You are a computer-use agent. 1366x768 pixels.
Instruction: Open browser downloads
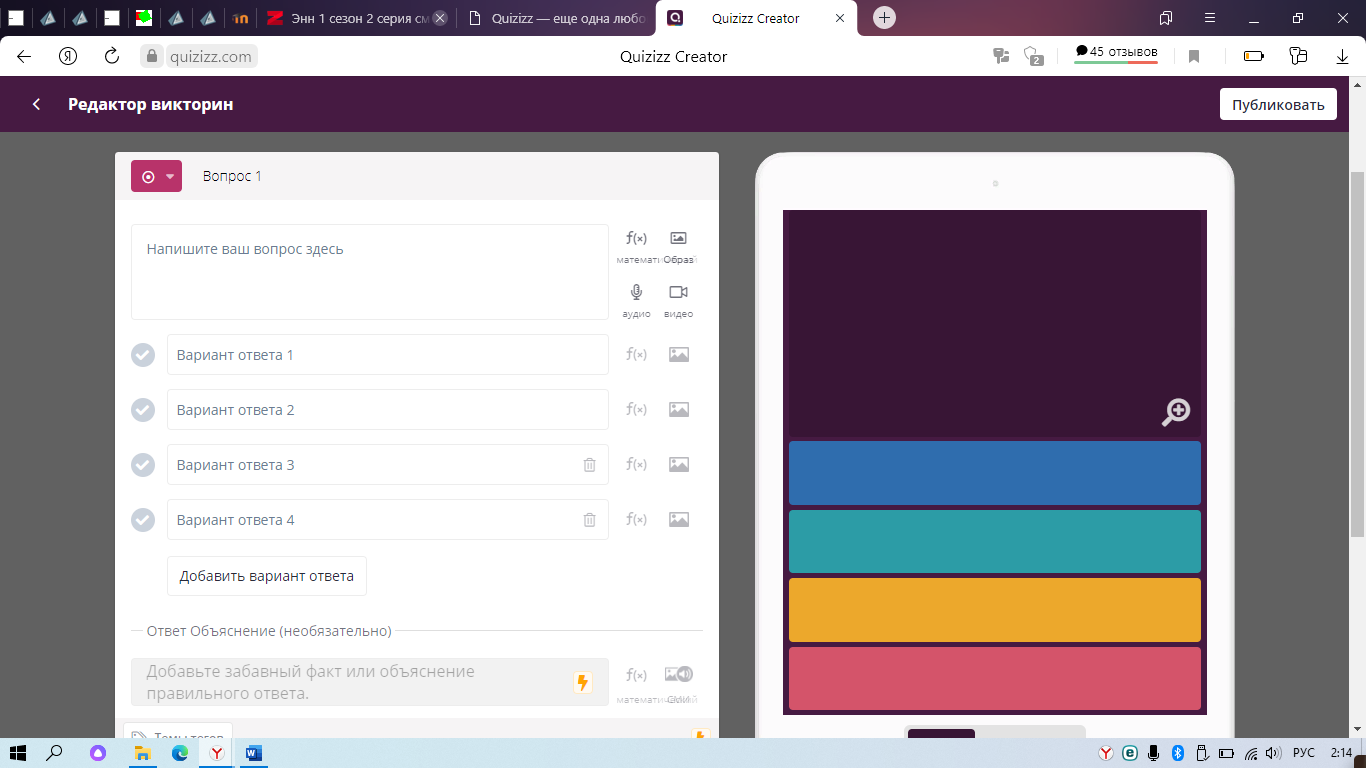pyautogui.click(x=1343, y=56)
